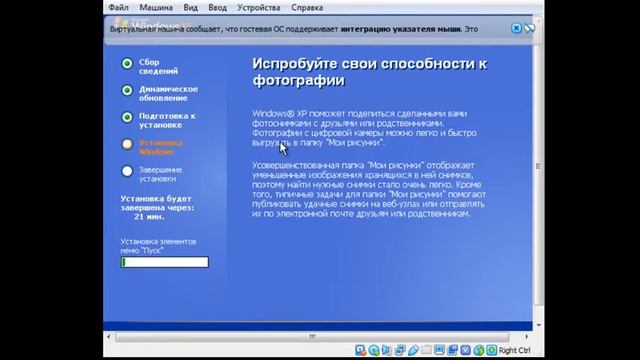
Task: Click the 21 мин. remaining time text
Action: pos(149,217)
